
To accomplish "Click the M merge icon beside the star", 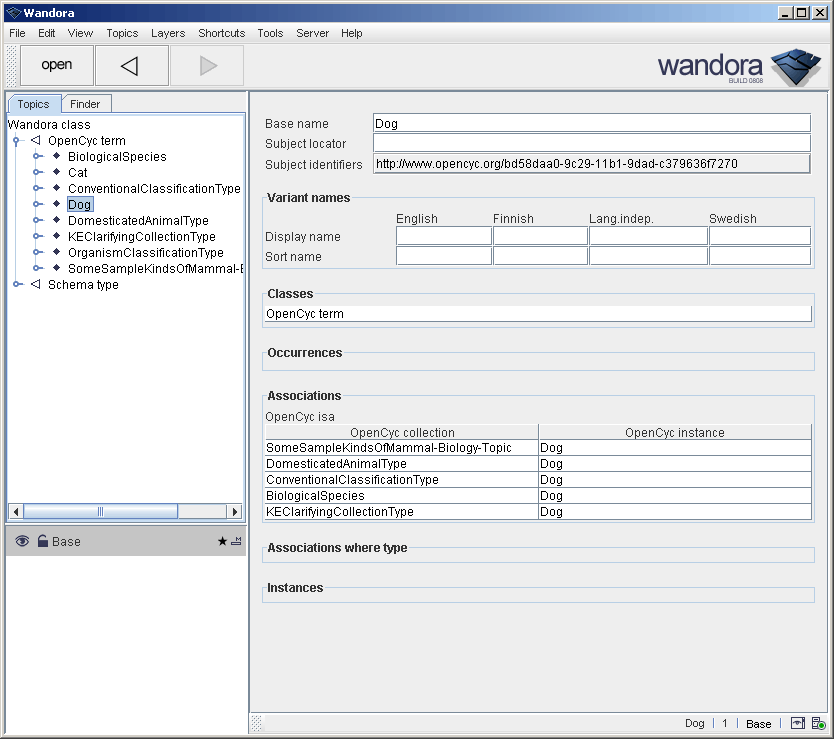I will pos(234,541).
